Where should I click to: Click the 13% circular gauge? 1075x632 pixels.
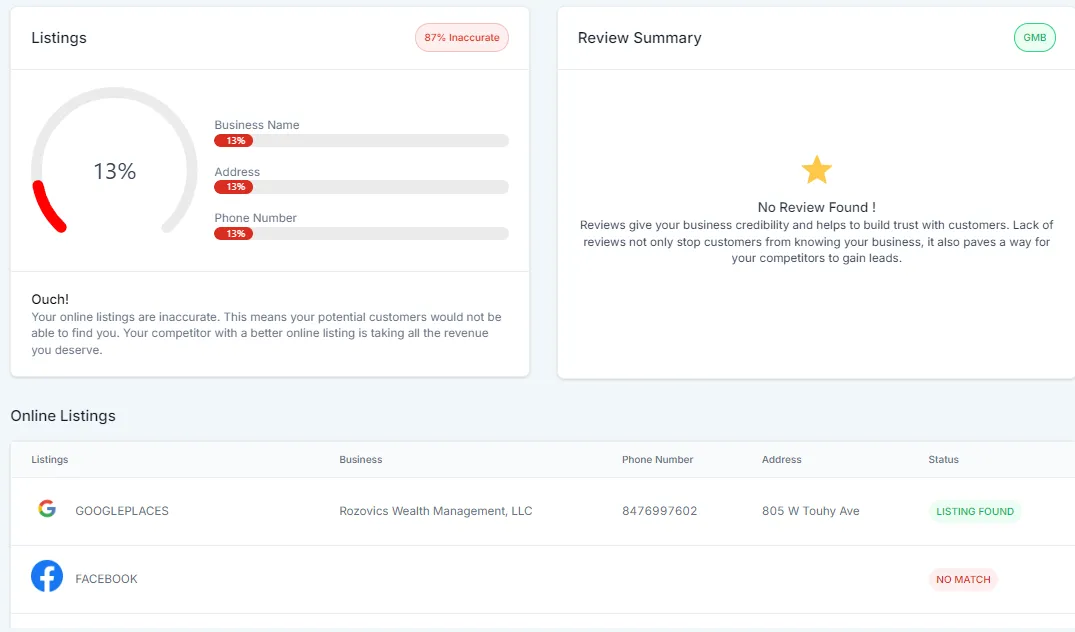pos(114,161)
